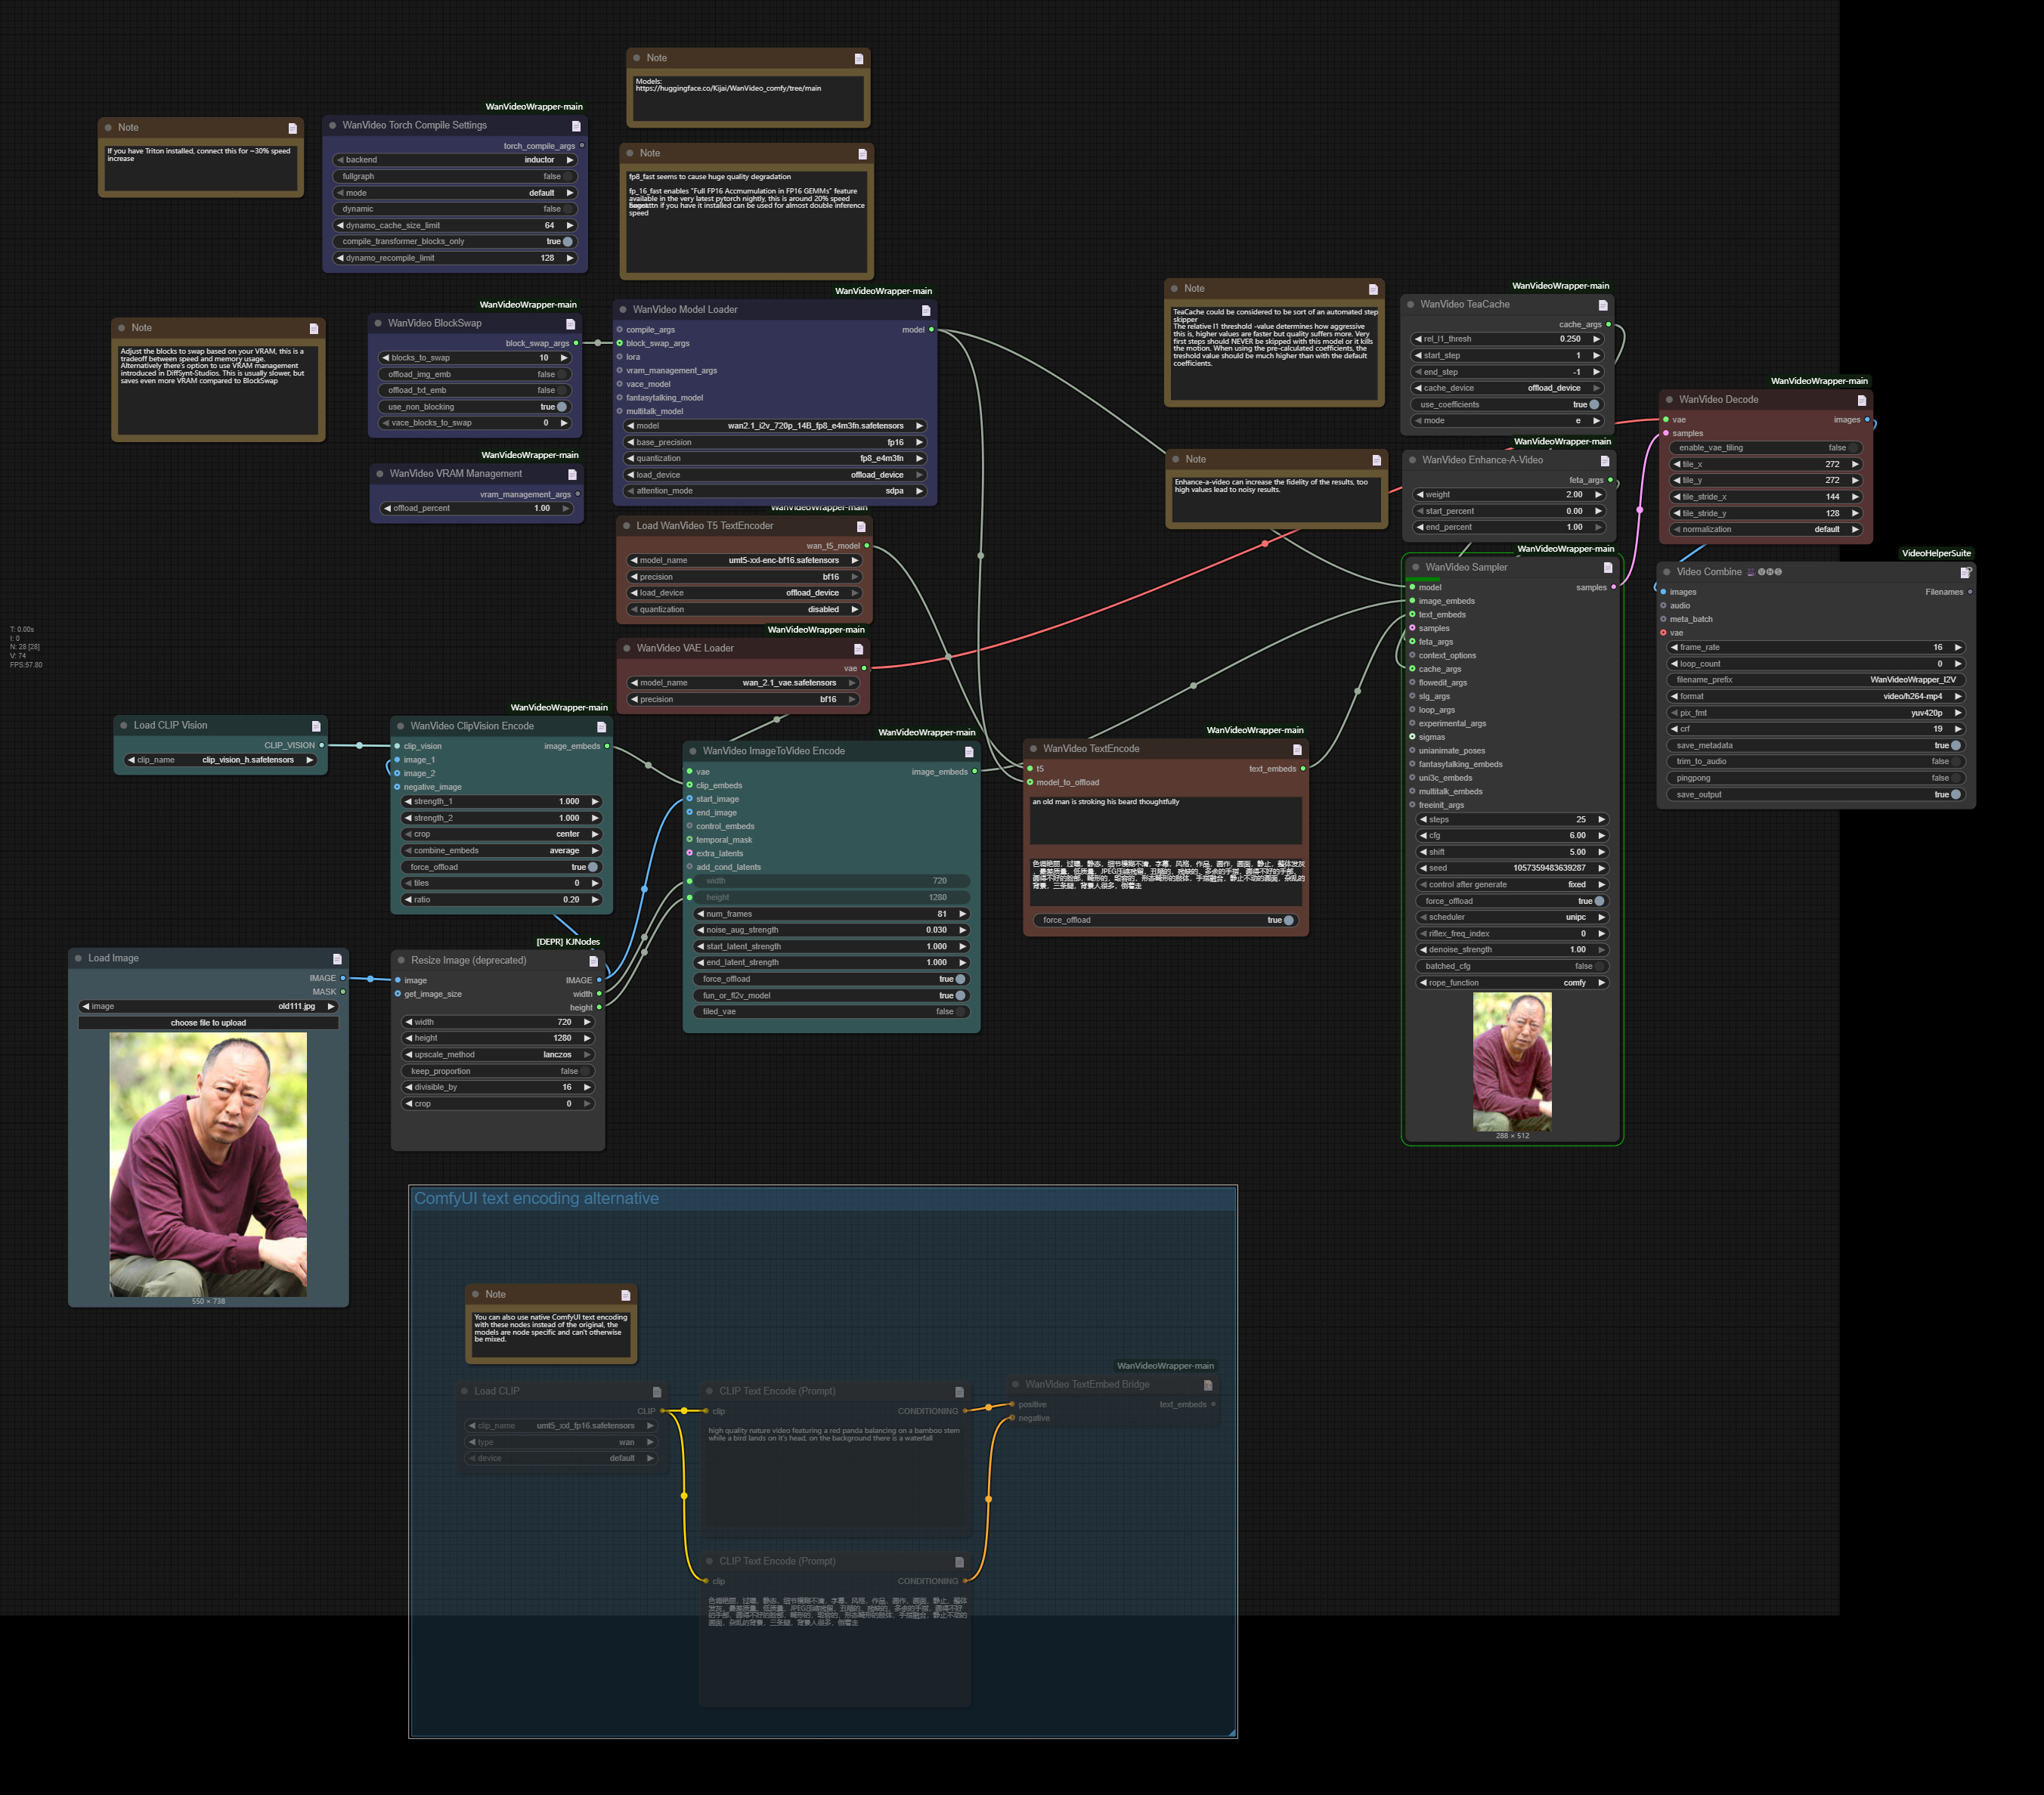This screenshot has height=1795, width=2044.
Task: Open scheduler dropdown in WanVideo Sampler
Action: coord(1512,917)
